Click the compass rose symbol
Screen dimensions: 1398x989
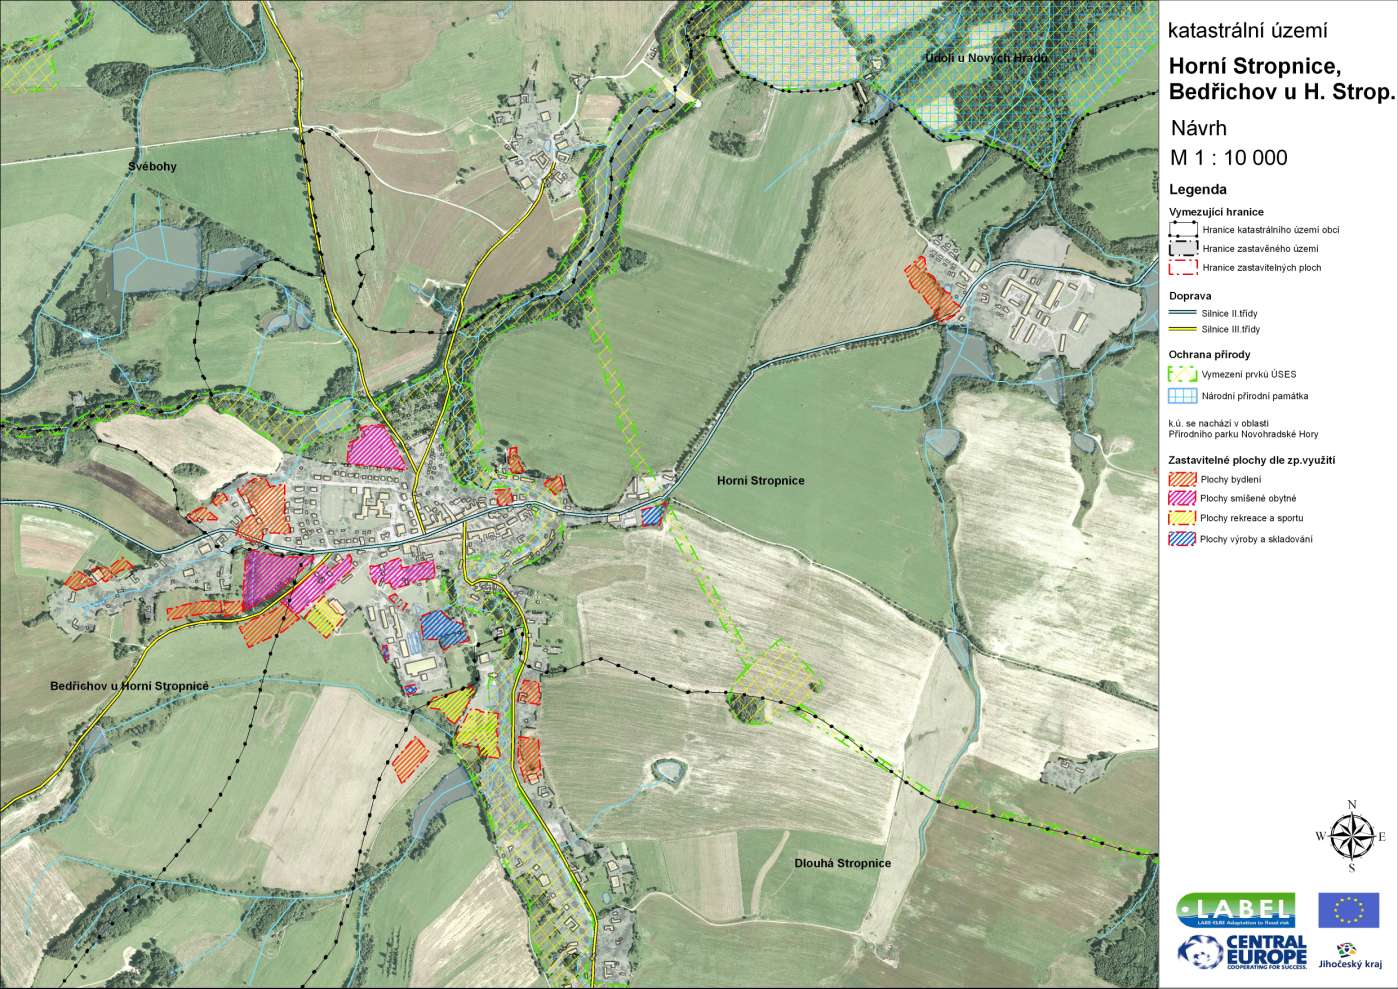[1350, 835]
